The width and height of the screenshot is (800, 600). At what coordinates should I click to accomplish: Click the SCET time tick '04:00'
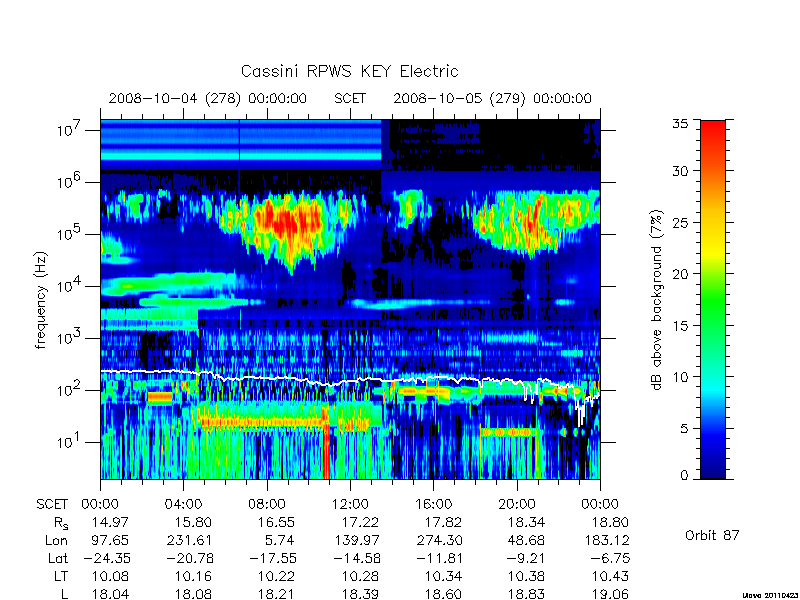[x=183, y=505]
